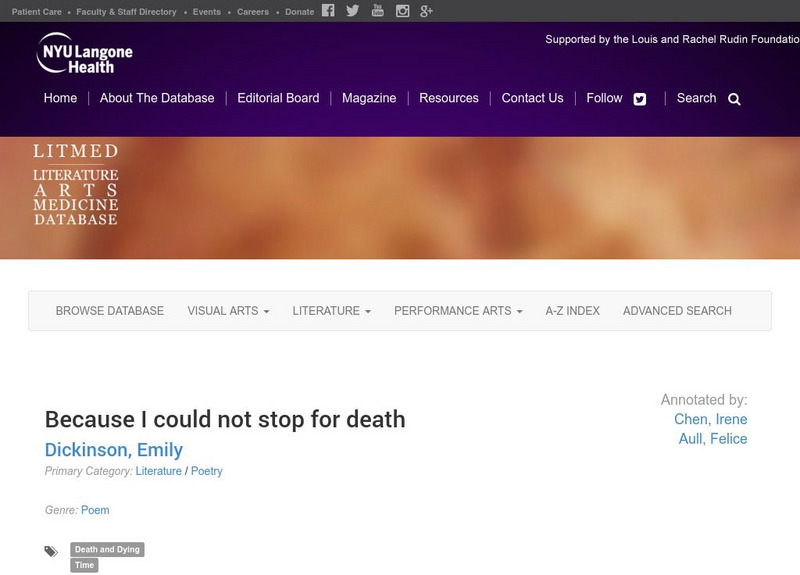
Task: Open the Instagram icon in top bar
Action: click(402, 11)
